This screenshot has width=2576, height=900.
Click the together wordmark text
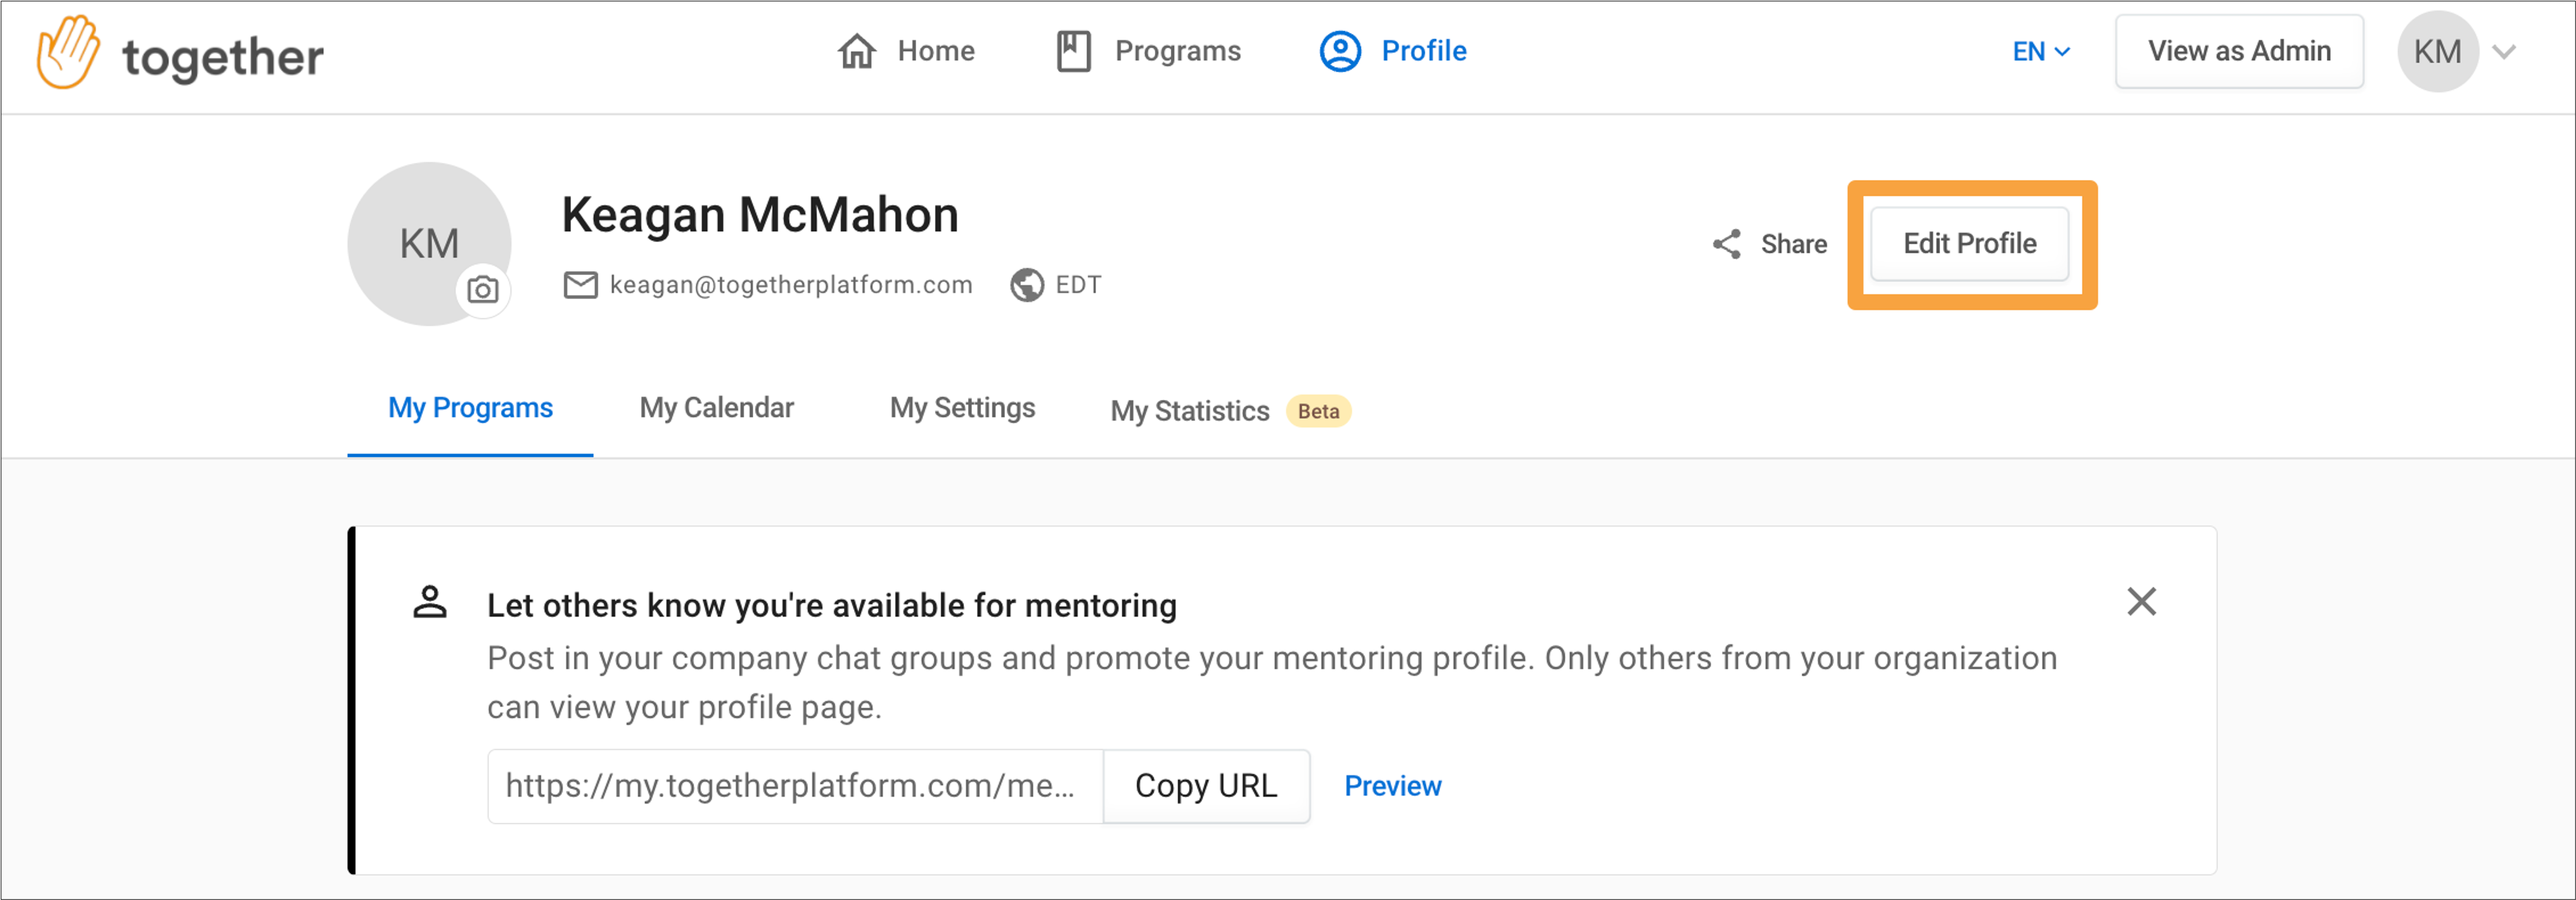tap(223, 58)
